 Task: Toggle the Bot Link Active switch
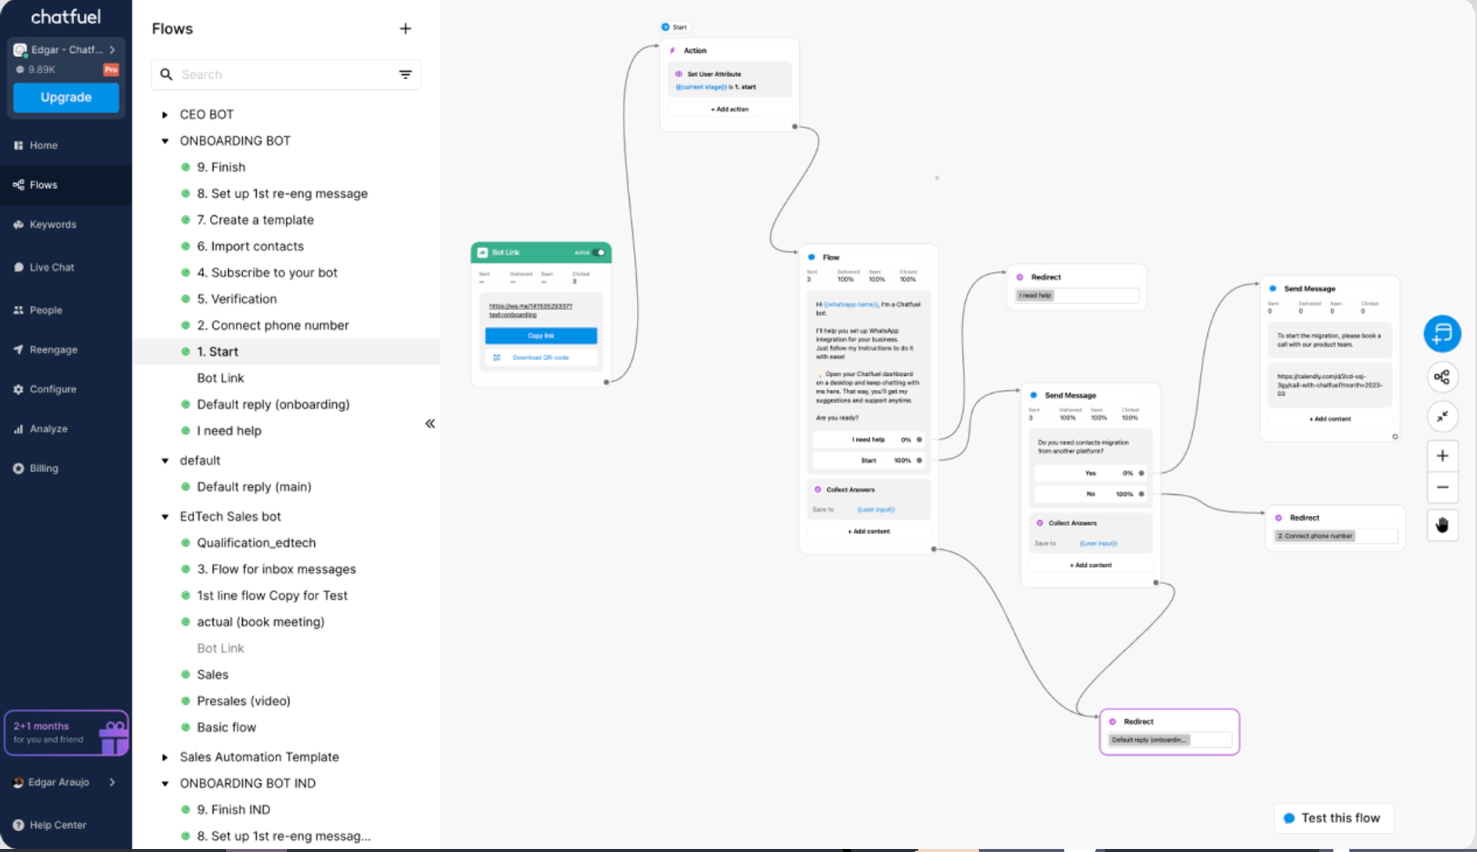pos(599,253)
